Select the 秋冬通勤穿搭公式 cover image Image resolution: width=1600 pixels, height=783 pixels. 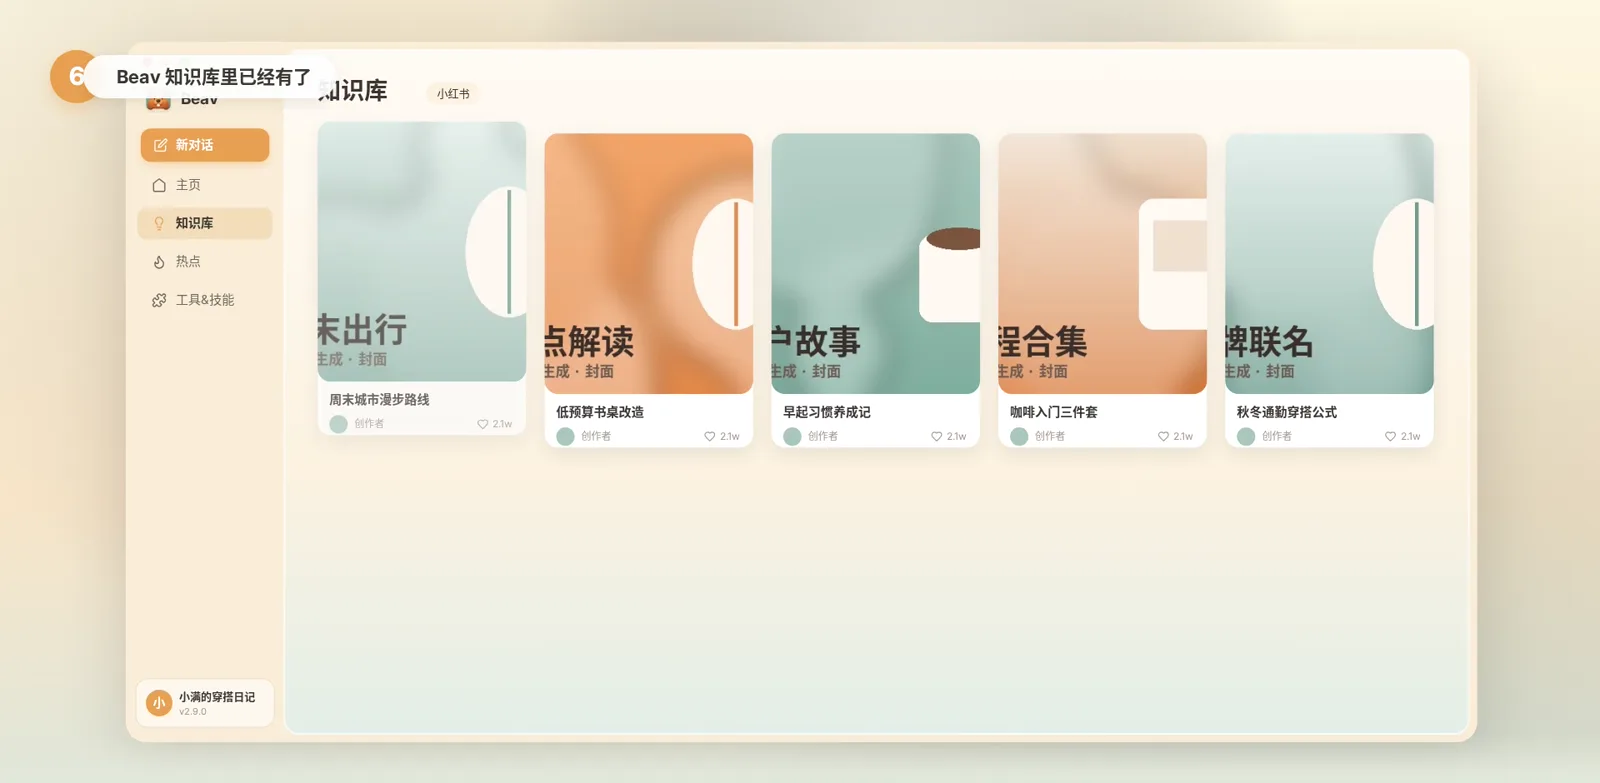pyautogui.click(x=1330, y=264)
